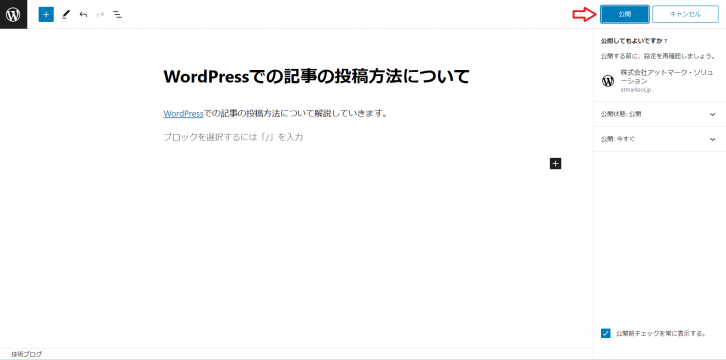This screenshot has height=360, width=726.
Task: Click the 技術ブログ breadcrumb in the footer
Action: pos(26,354)
